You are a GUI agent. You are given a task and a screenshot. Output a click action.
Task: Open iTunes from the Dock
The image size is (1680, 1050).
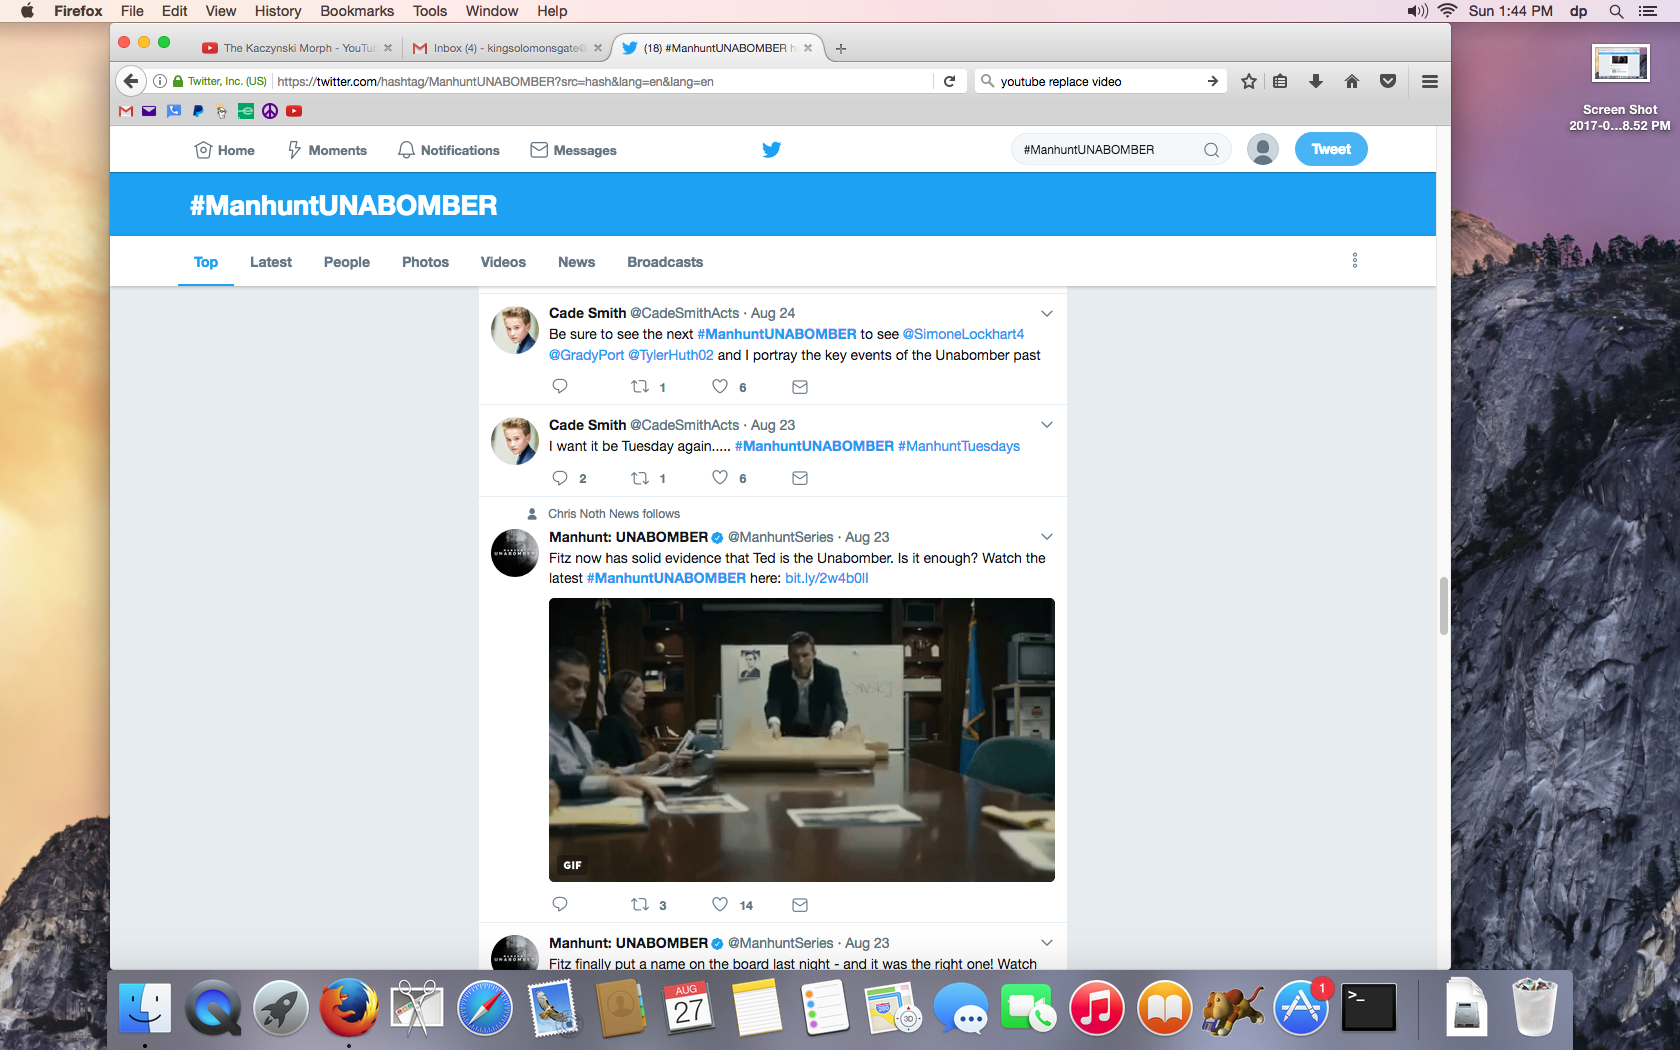tap(1097, 1008)
